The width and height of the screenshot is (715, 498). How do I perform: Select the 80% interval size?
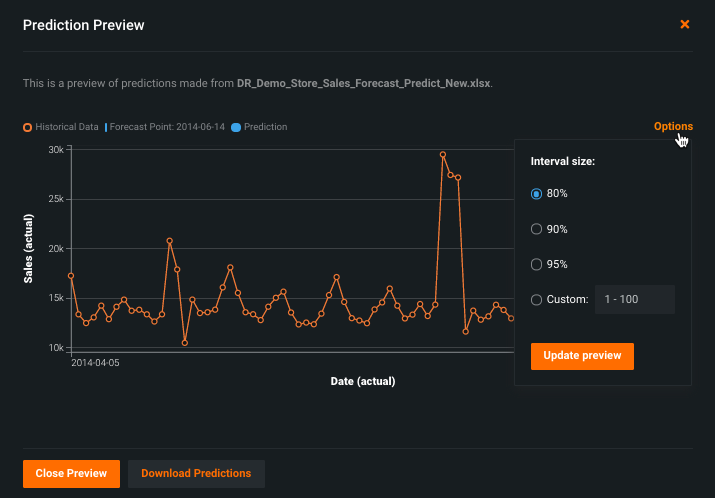pos(537,194)
